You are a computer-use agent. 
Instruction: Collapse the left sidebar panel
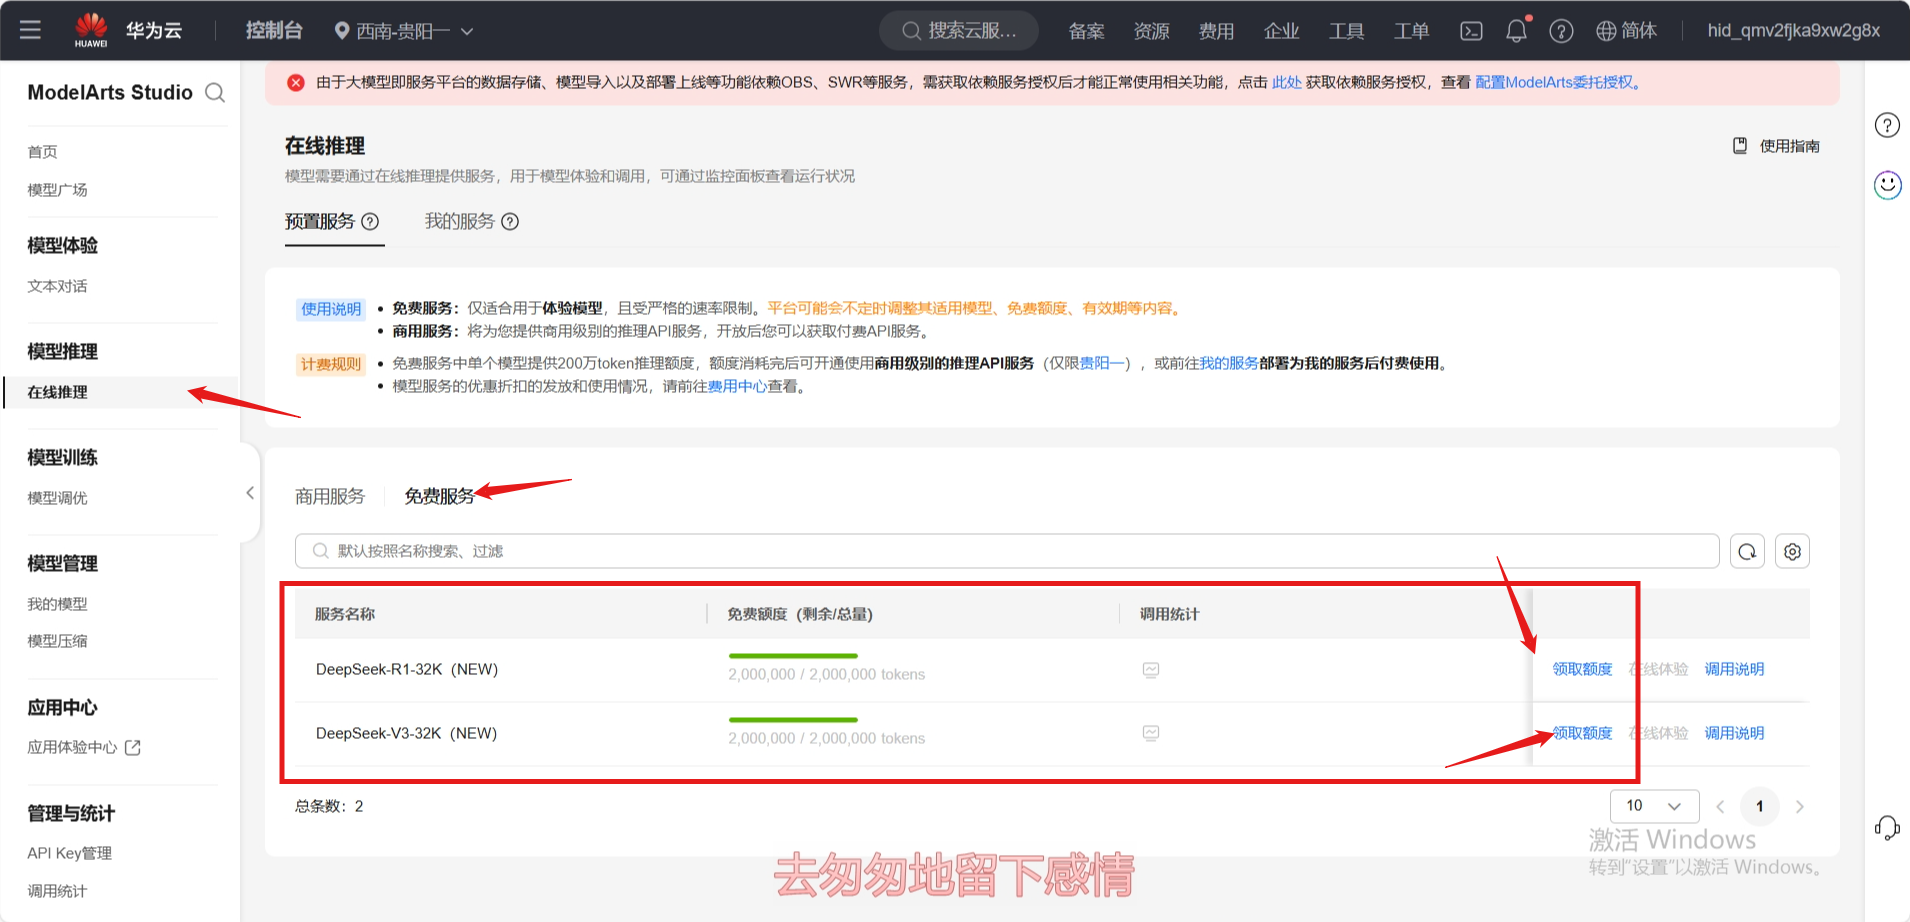[250, 493]
